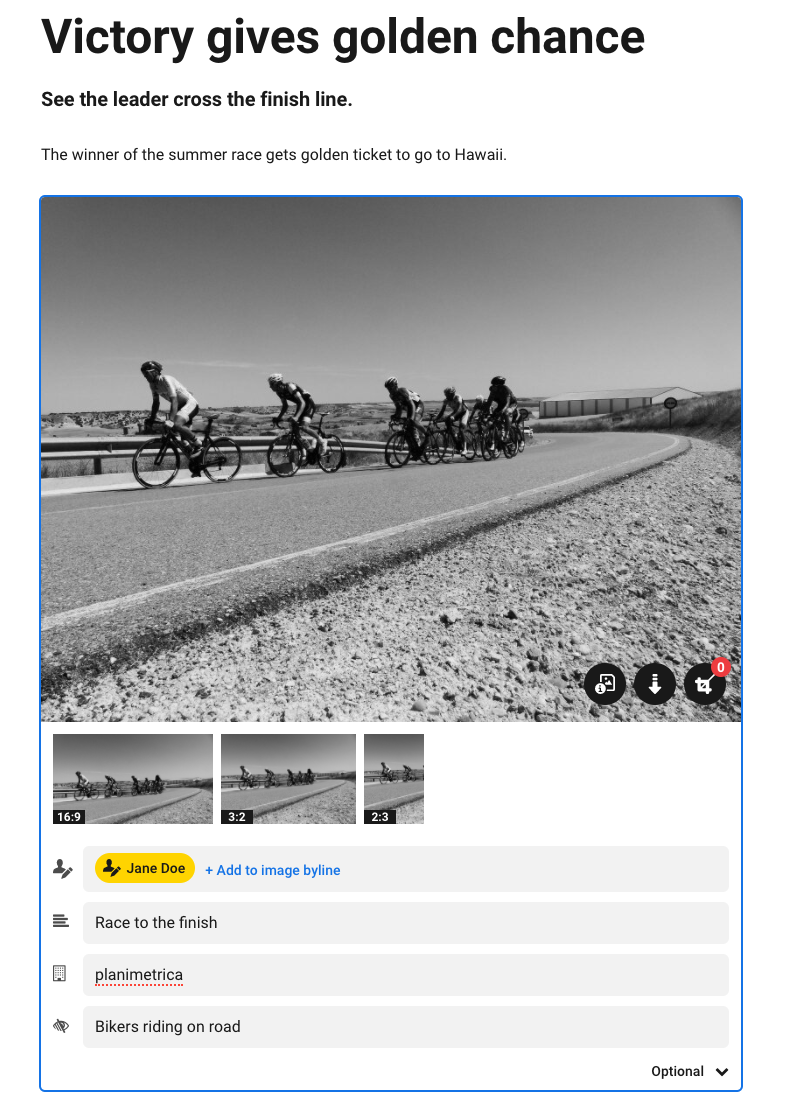Expand the Optional fields chevron

(722, 1072)
